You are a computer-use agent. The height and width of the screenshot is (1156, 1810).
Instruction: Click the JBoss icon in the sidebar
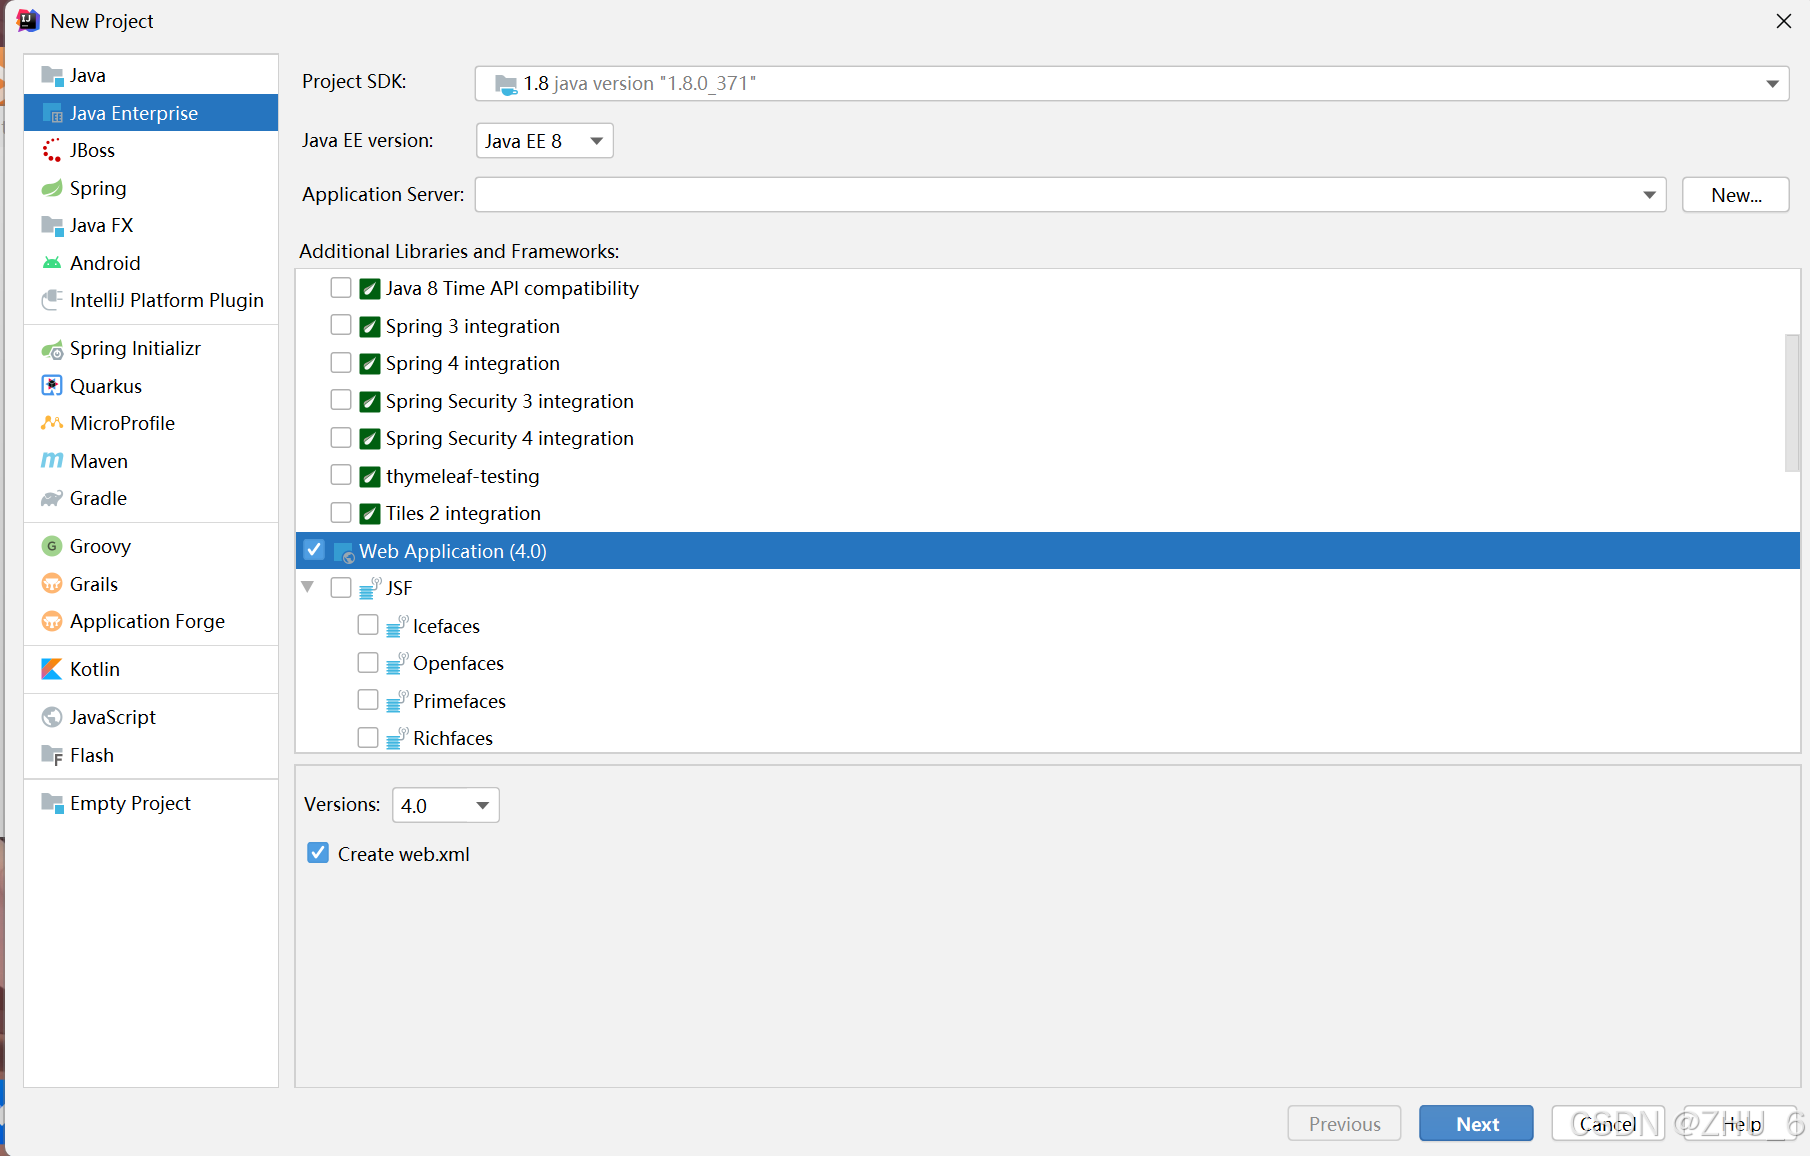(52, 151)
